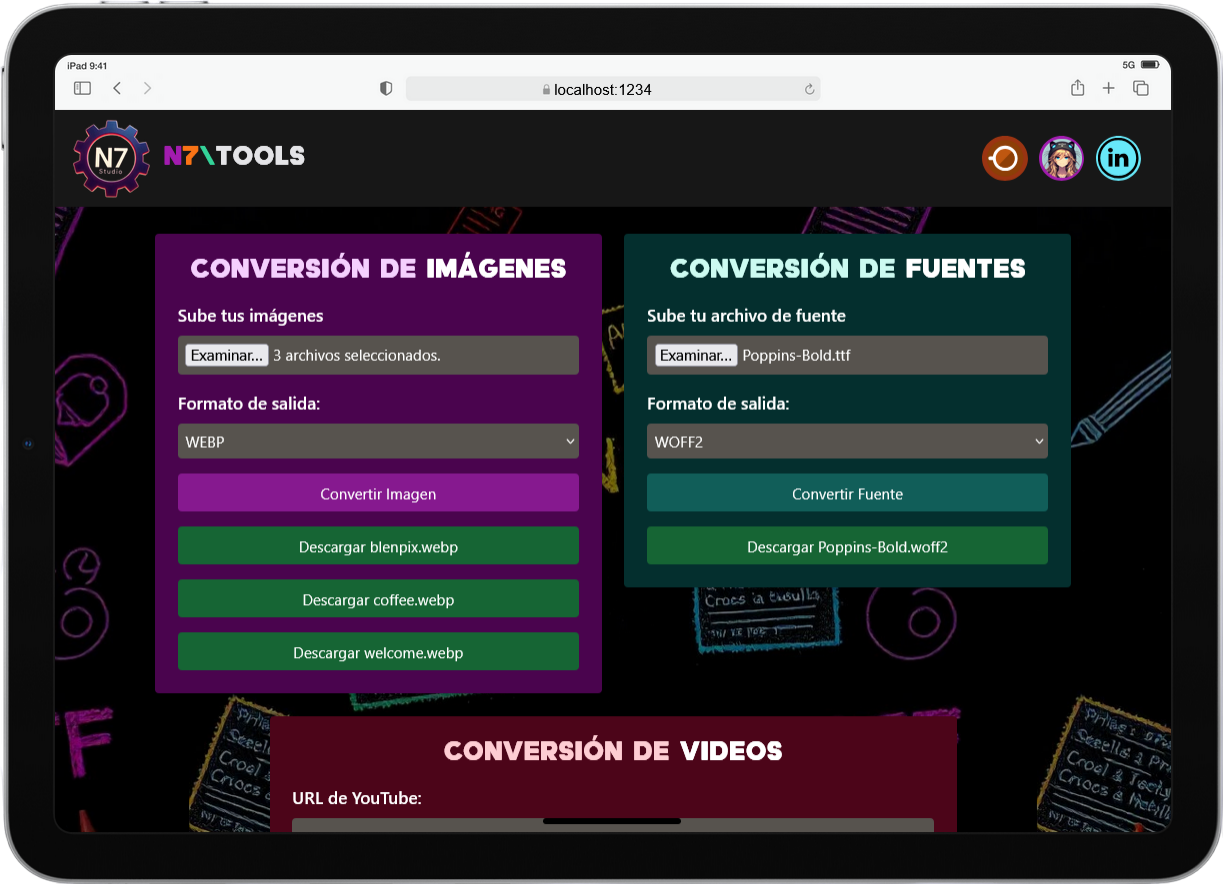1223x884 pixels.
Task: Click the N7 Studio gear logo
Action: coord(110,158)
